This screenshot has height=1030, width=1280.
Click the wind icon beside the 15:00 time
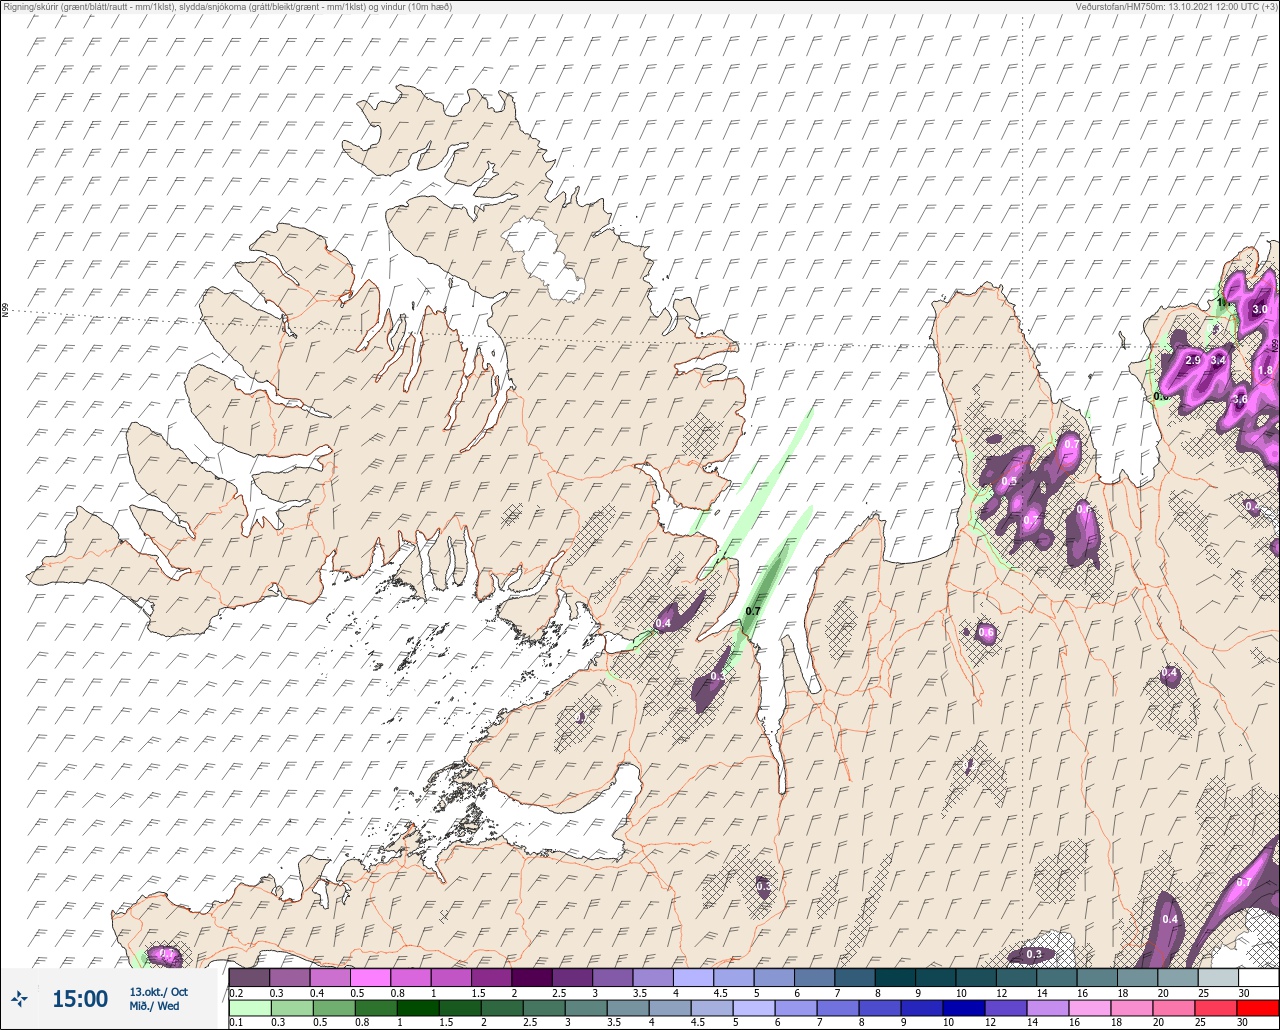[x=20, y=998]
